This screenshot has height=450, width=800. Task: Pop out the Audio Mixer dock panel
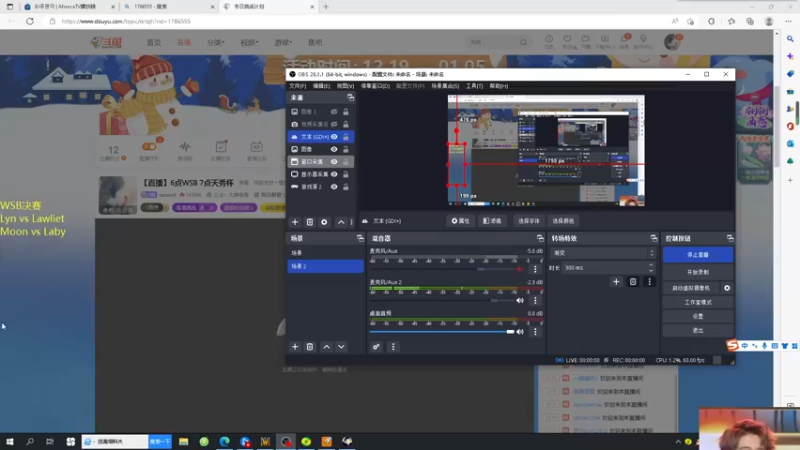[540, 238]
